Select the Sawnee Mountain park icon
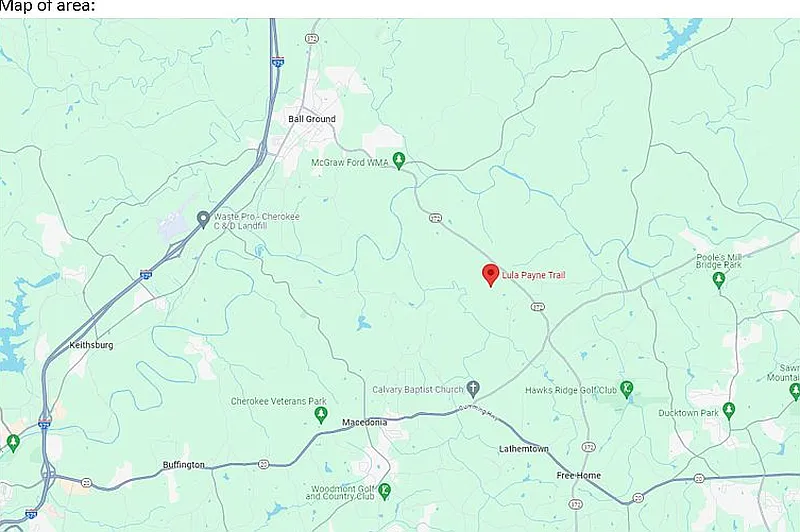This screenshot has height=532, width=800. (794, 391)
